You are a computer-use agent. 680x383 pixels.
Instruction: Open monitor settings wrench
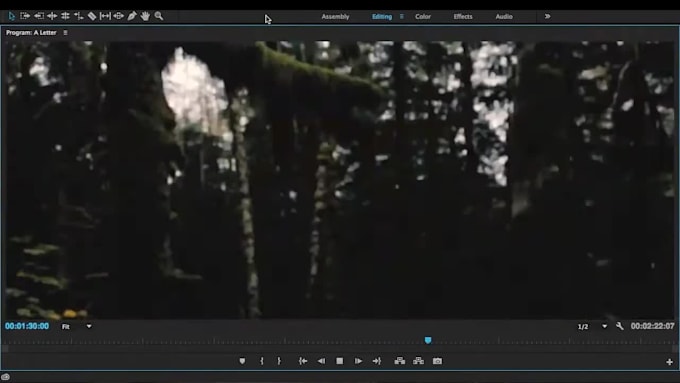[x=620, y=326]
